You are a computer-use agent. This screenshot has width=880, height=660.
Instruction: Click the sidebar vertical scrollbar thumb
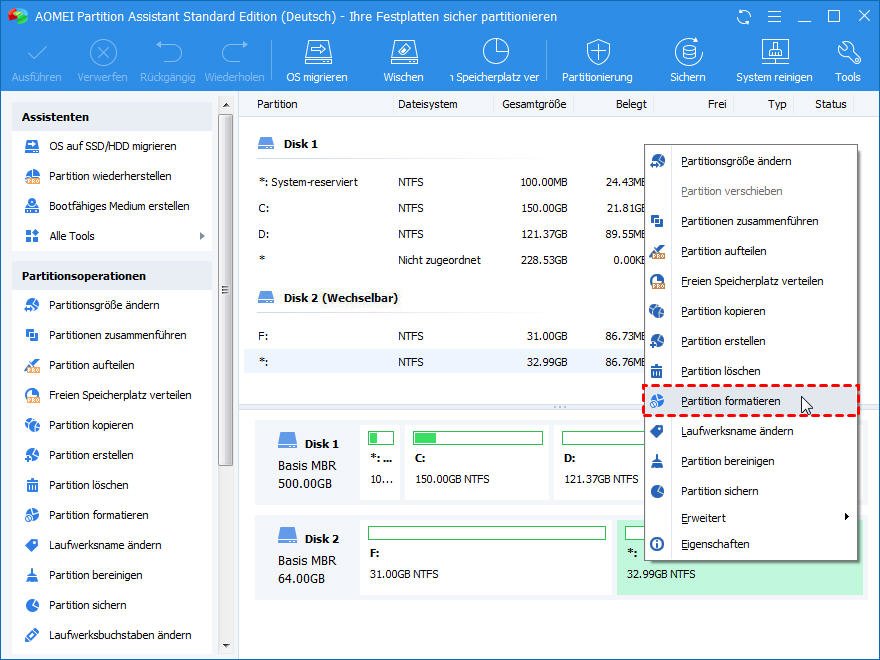(x=226, y=290)
